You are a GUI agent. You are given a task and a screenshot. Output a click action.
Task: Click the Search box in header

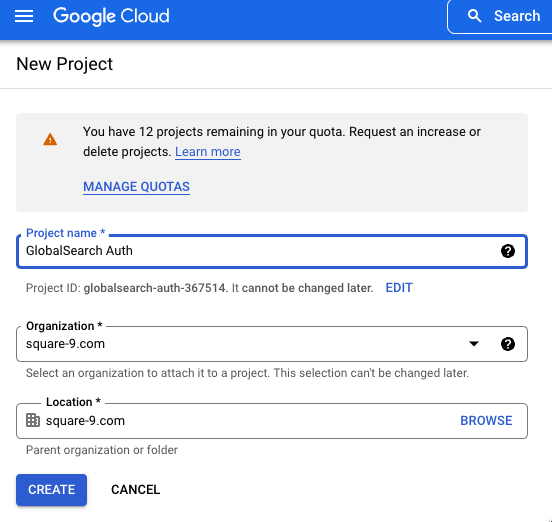pos(500,17)
